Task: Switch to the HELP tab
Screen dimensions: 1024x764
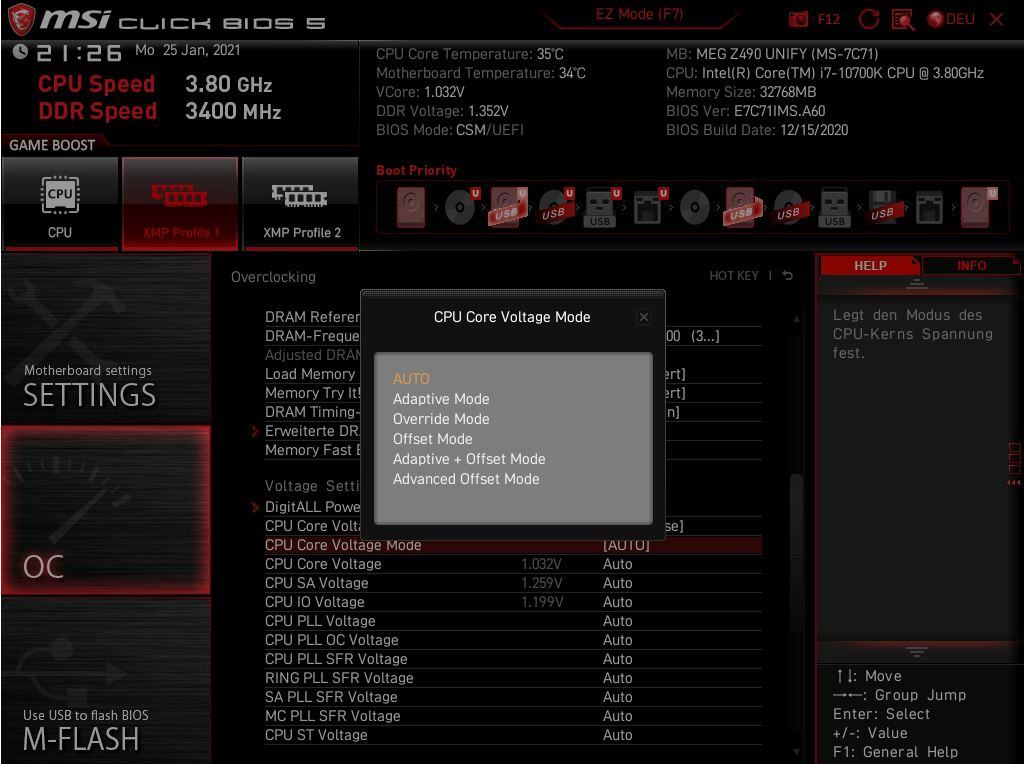Action: coord(870,266)
